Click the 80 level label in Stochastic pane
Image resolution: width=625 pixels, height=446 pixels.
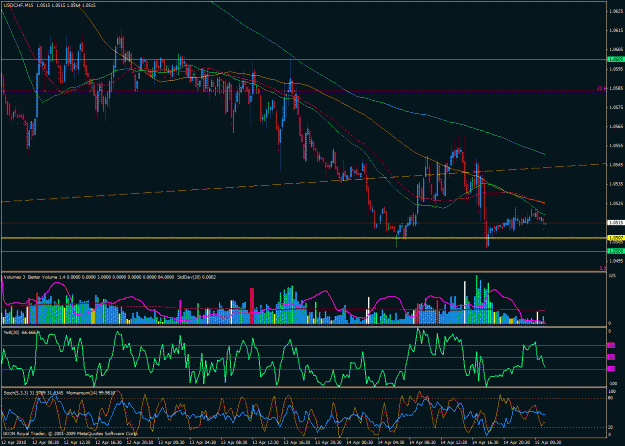tap(610, 398)
